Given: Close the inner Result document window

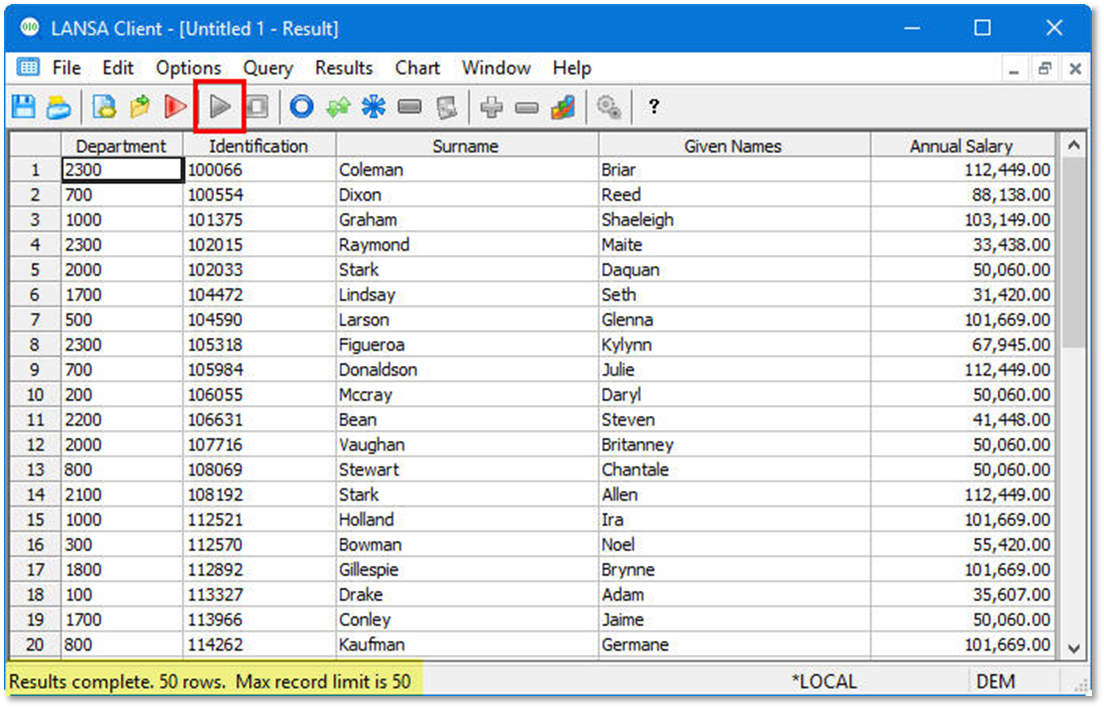Looking at the screenshot, I should (1075, 69).
